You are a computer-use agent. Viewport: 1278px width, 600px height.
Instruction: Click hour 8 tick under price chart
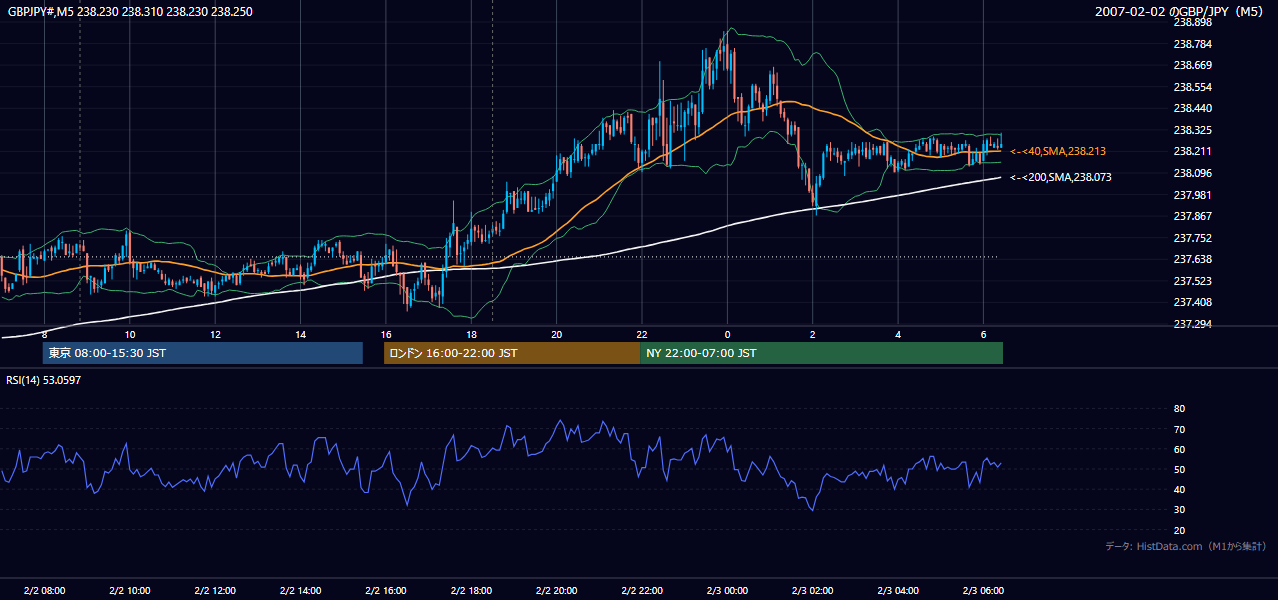coord(44,334)
